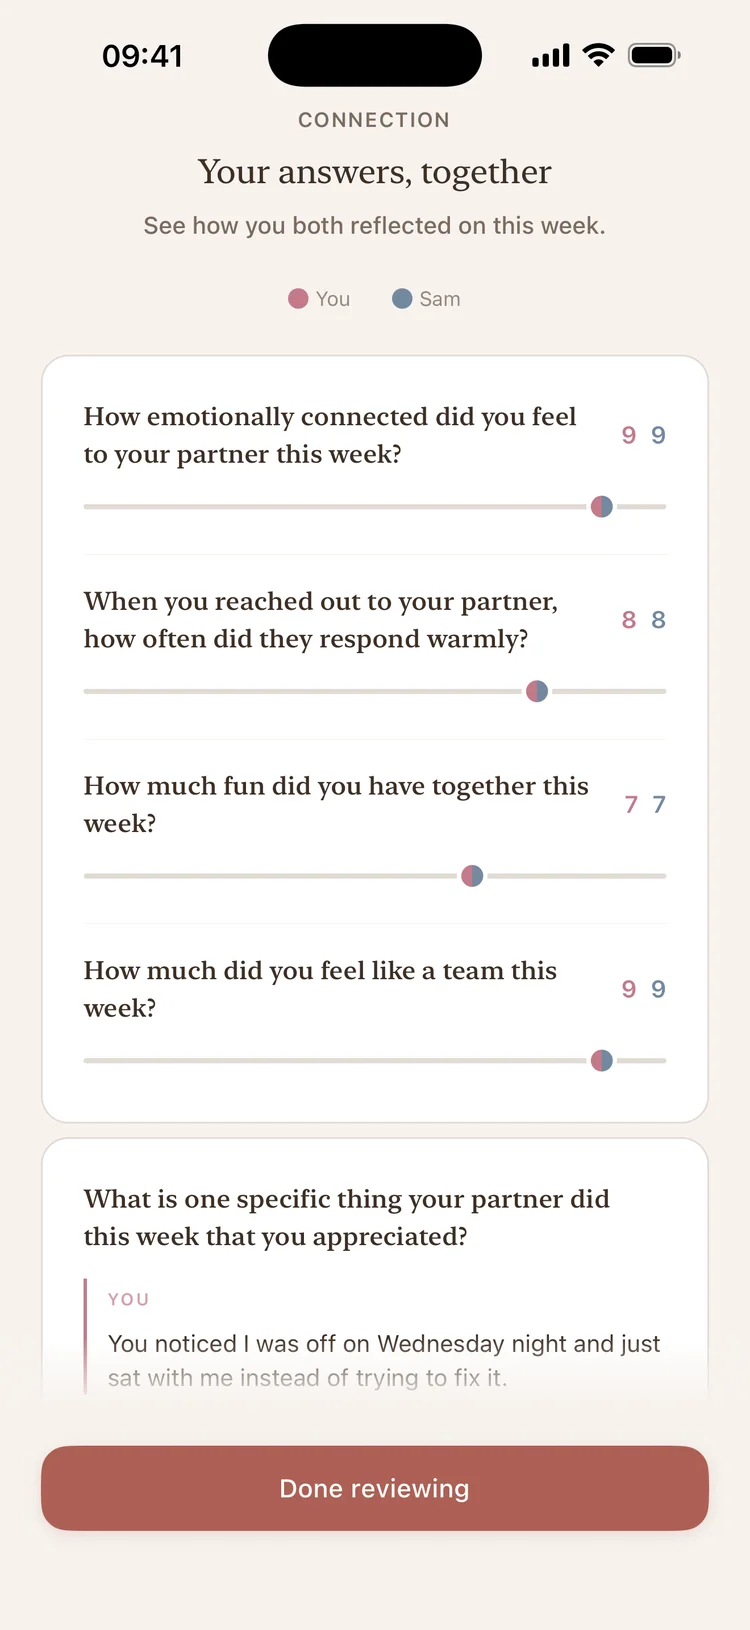The width and height of the screenshot is (750, 1630).
Task: Click the 'Your answers, together' heading
Action: pos(374,172)
